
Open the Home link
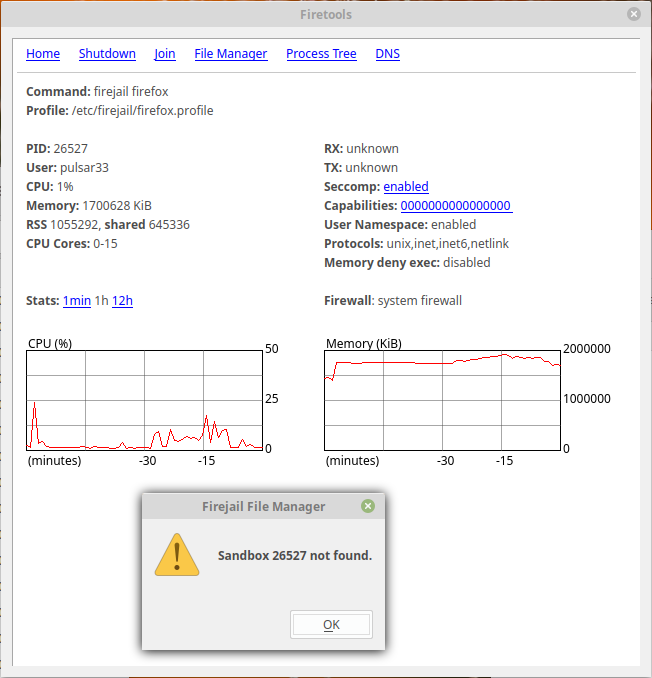click(43, 54)
